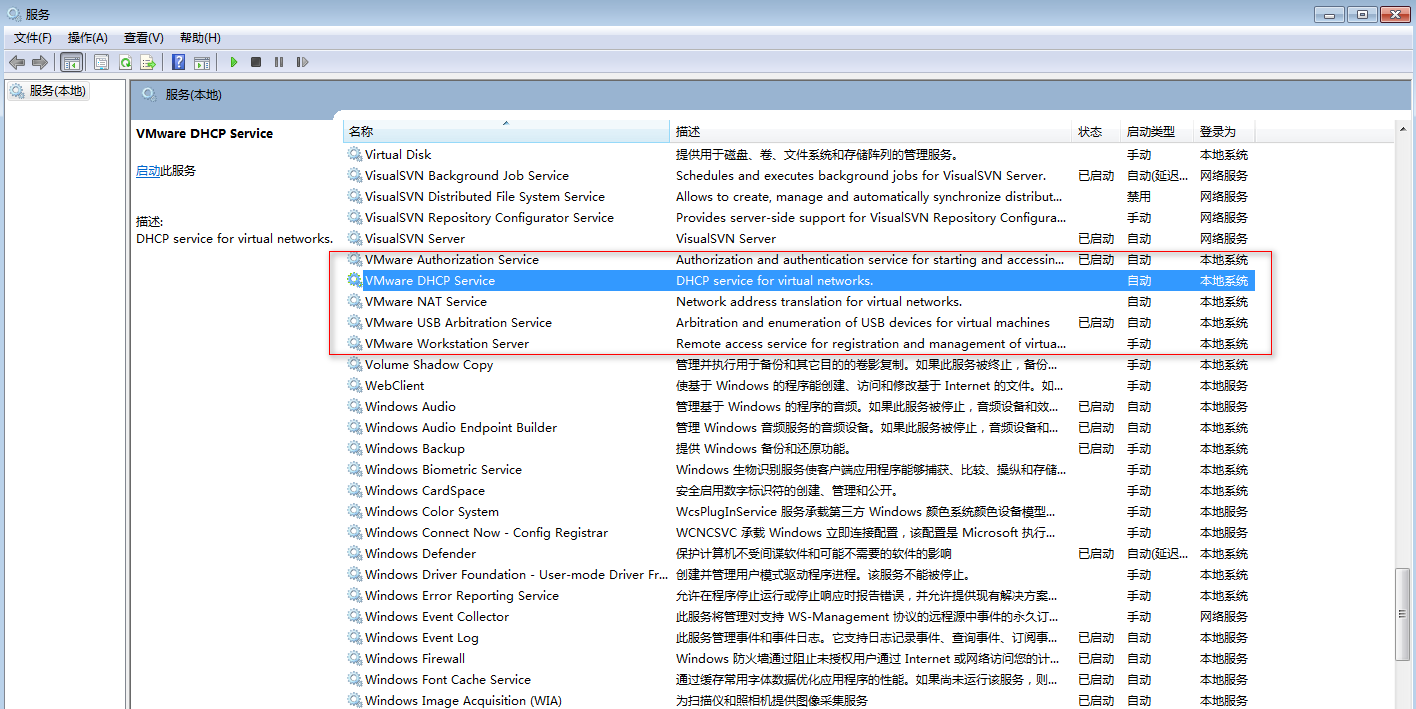Refresh the services list via toolbar icon
This screenshot has height=709, width=1416.
125,62
